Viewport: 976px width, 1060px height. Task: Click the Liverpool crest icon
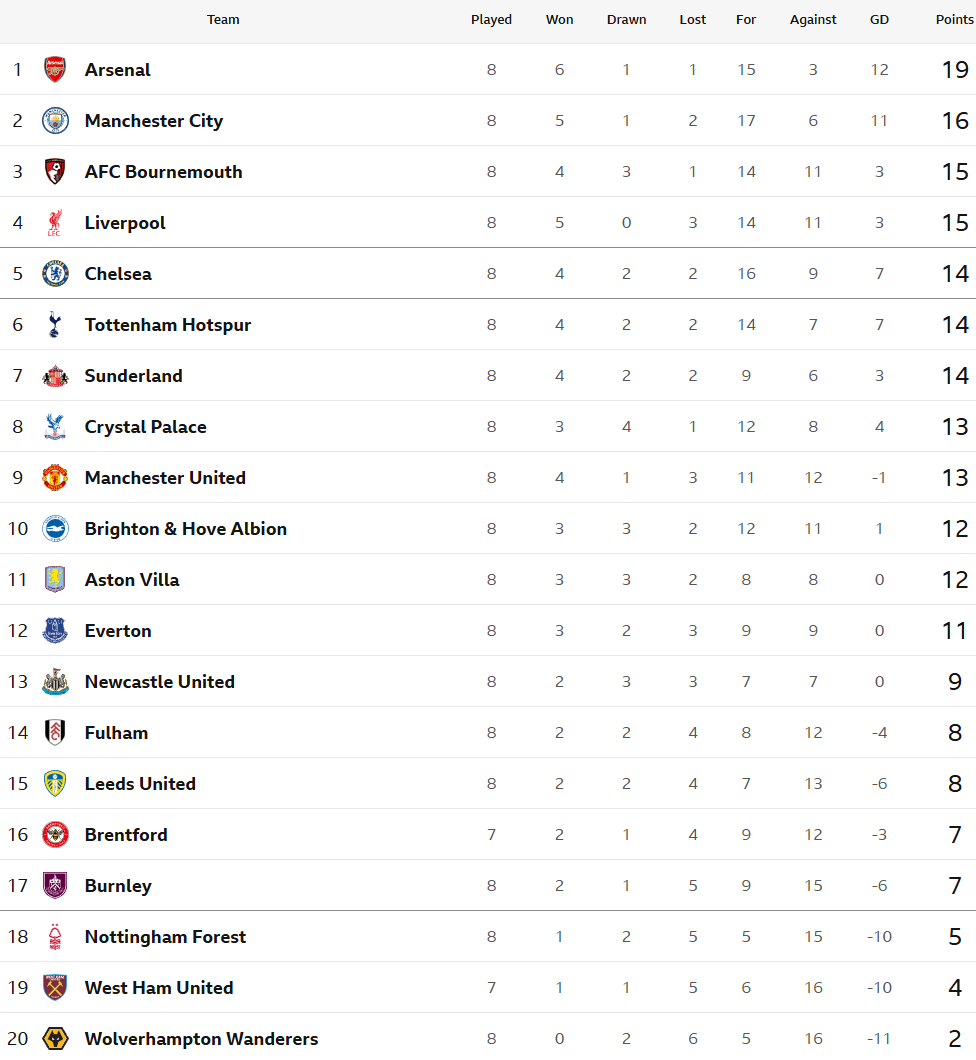pyautogui.click(x=55, y=223)
